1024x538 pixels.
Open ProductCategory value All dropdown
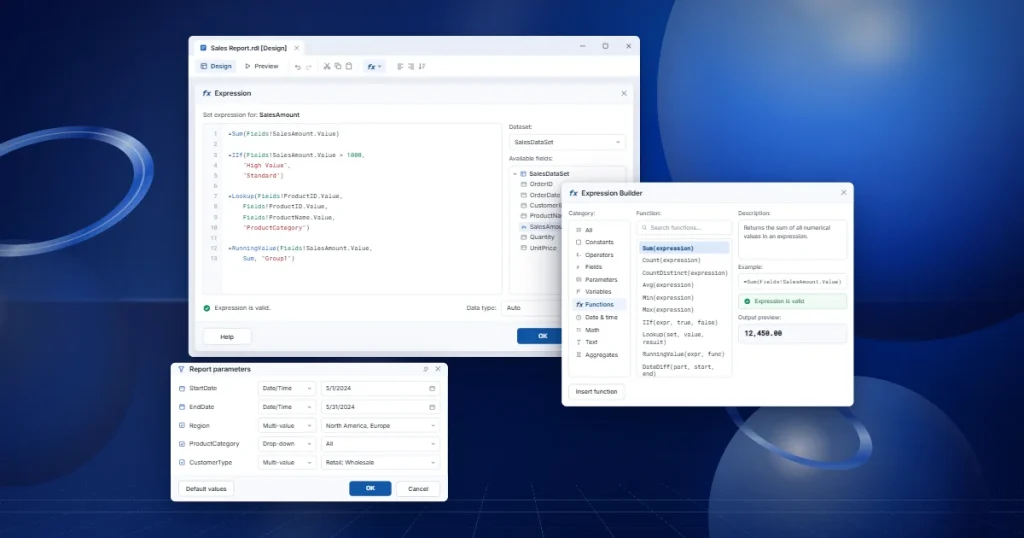pos(380,444)
